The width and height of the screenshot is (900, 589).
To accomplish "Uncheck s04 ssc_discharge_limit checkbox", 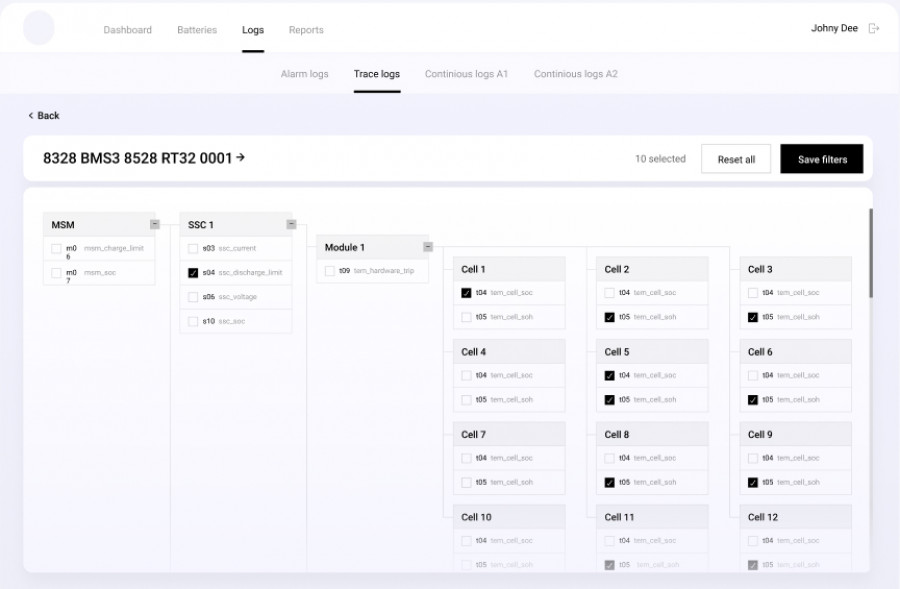I will point(193,273).
